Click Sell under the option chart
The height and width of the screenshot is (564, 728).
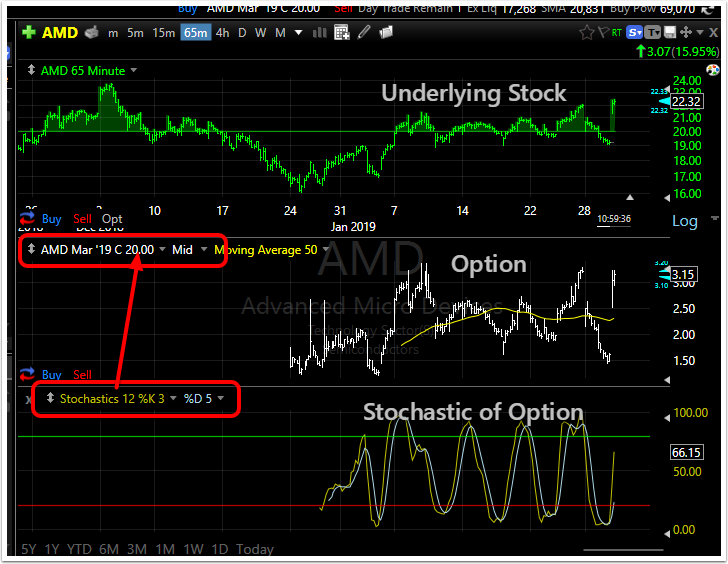point(82,375)
